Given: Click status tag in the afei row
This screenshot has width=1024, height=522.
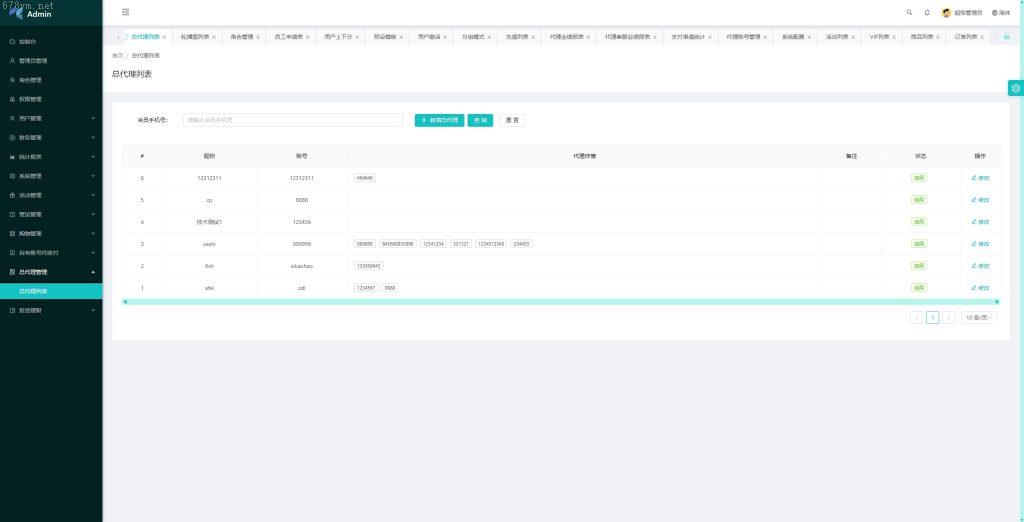Looking at the screenshot, I should (919, 287).
